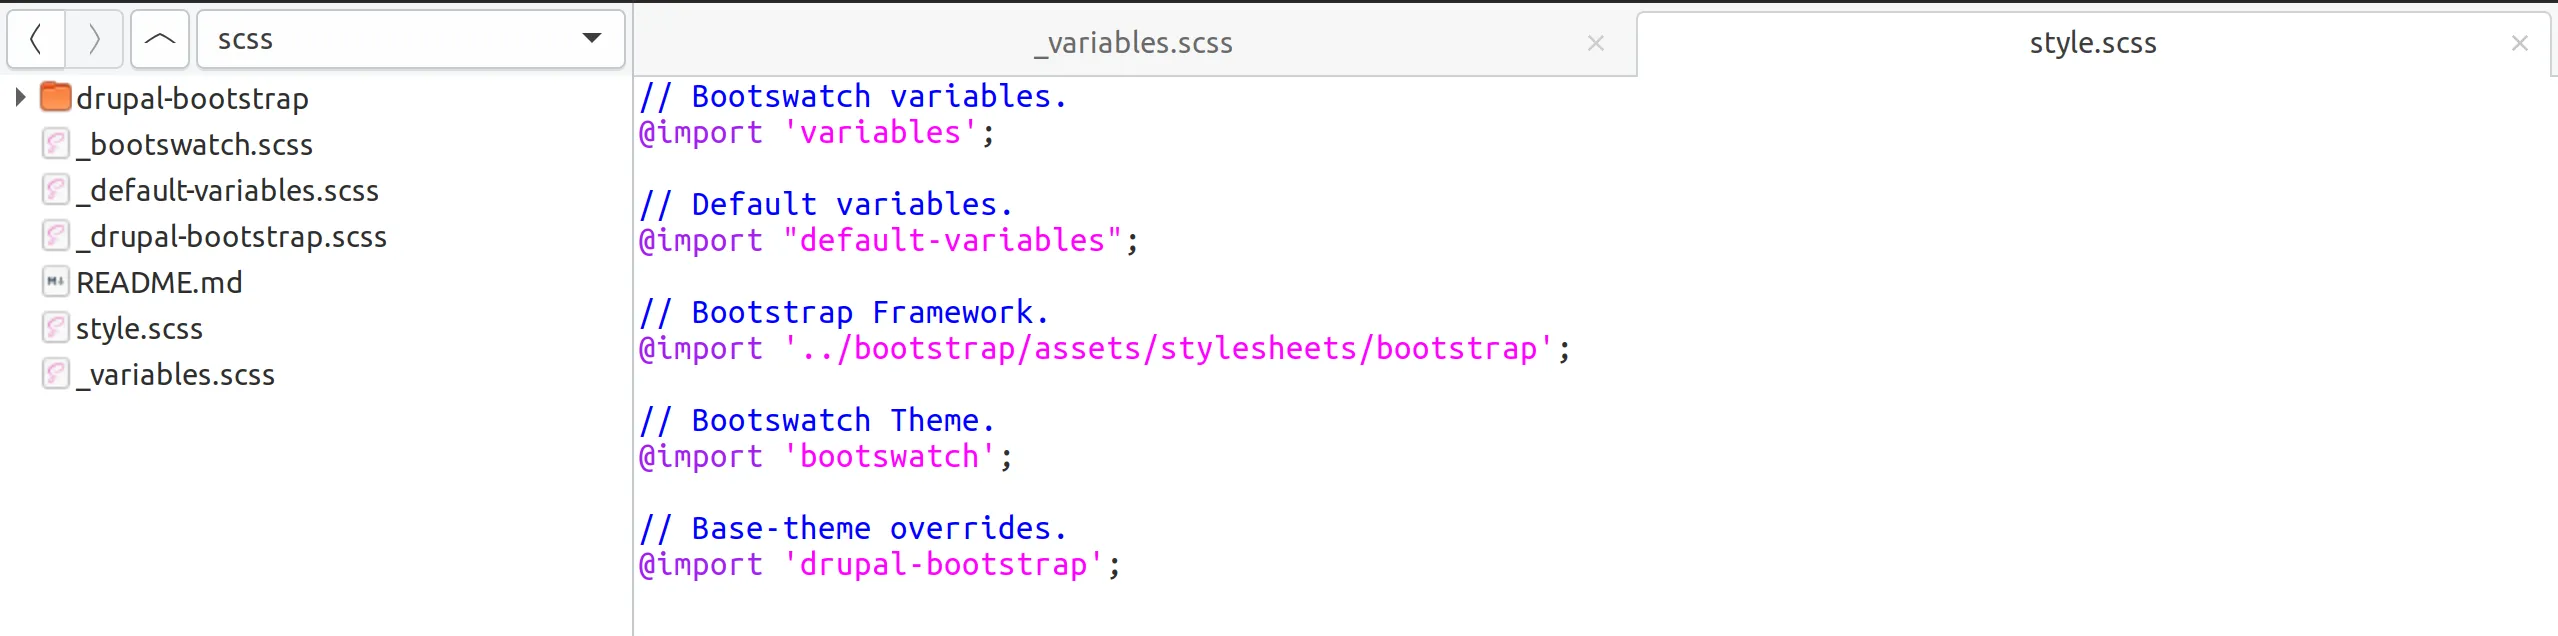Image resolution: width=2558 pixels, height=636 pixels.
Task: Click the '// Default variables.' comment
Action: (826, 205)
